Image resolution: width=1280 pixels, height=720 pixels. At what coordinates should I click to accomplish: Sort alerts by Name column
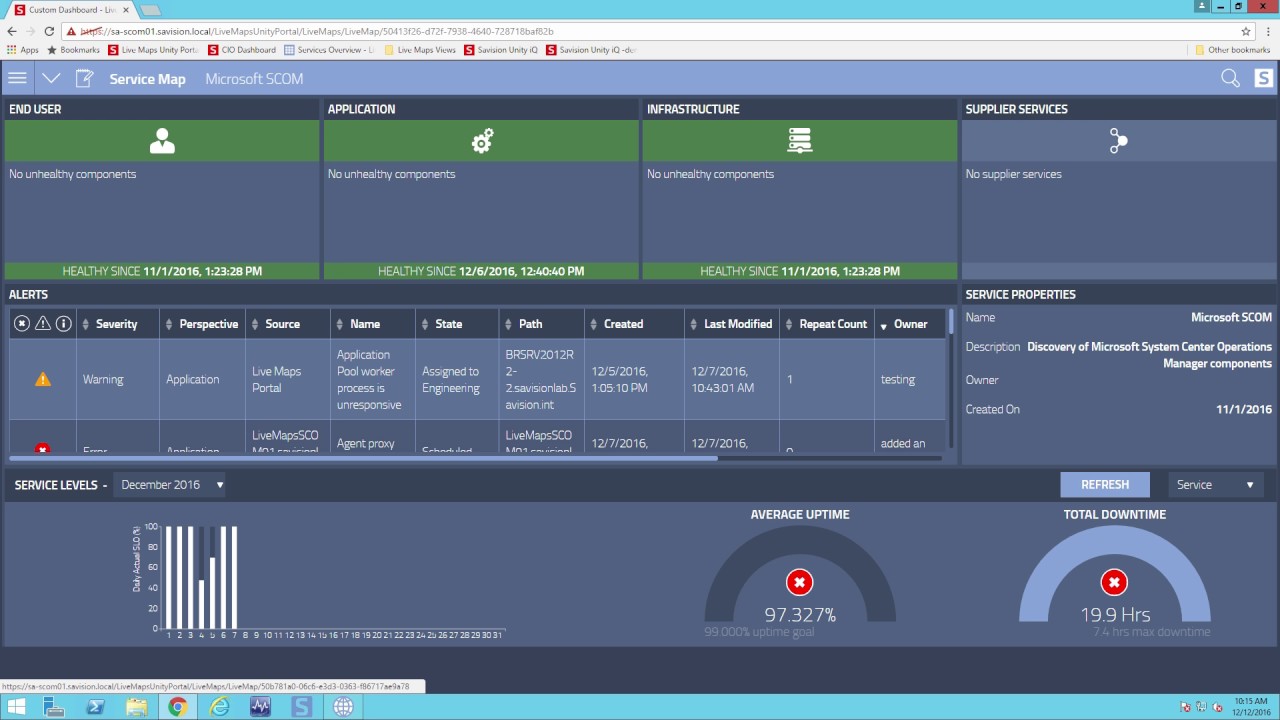[373, 324]
